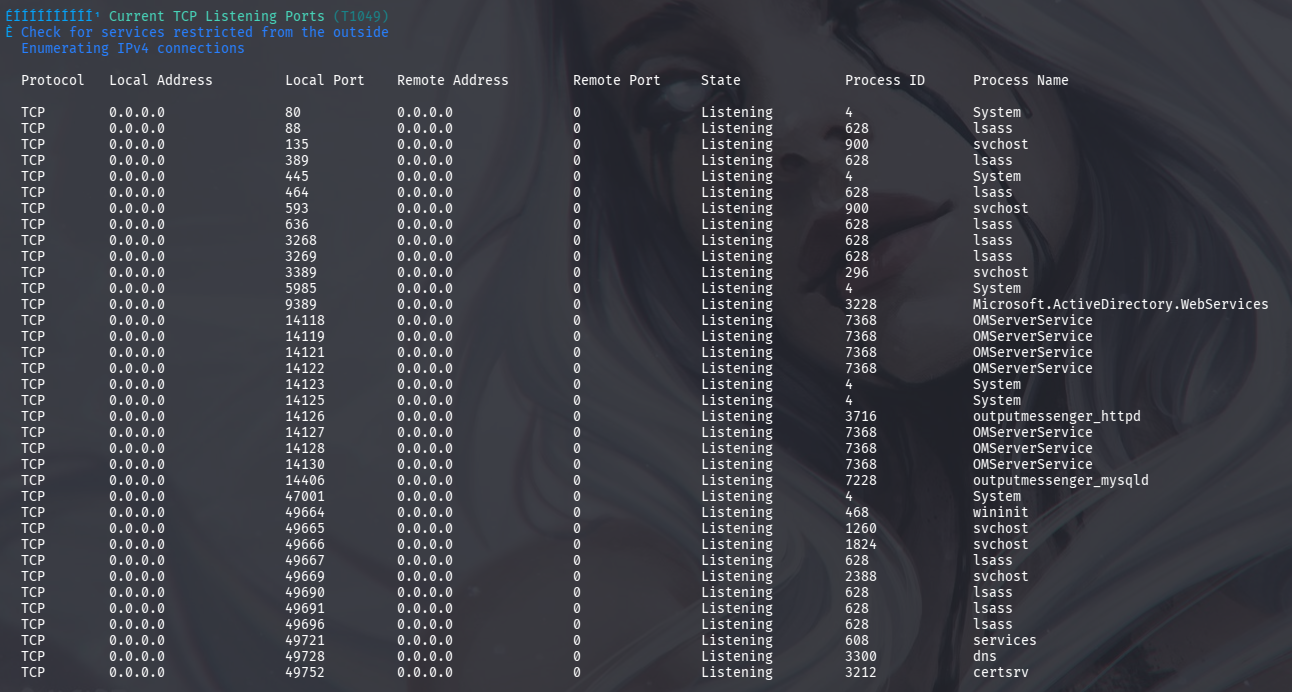Click the Process Name column header
1292x692 pixels.
[1021, 80]
